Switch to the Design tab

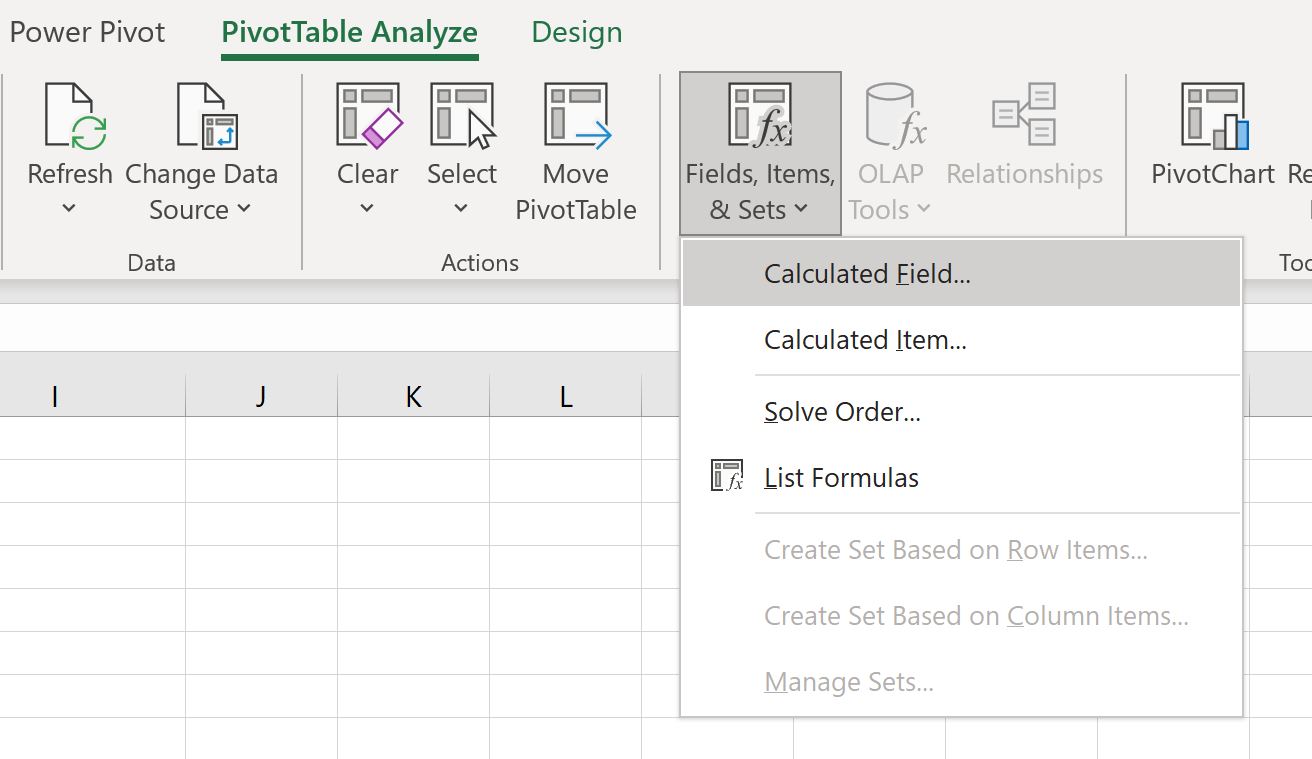click(576, 31)
